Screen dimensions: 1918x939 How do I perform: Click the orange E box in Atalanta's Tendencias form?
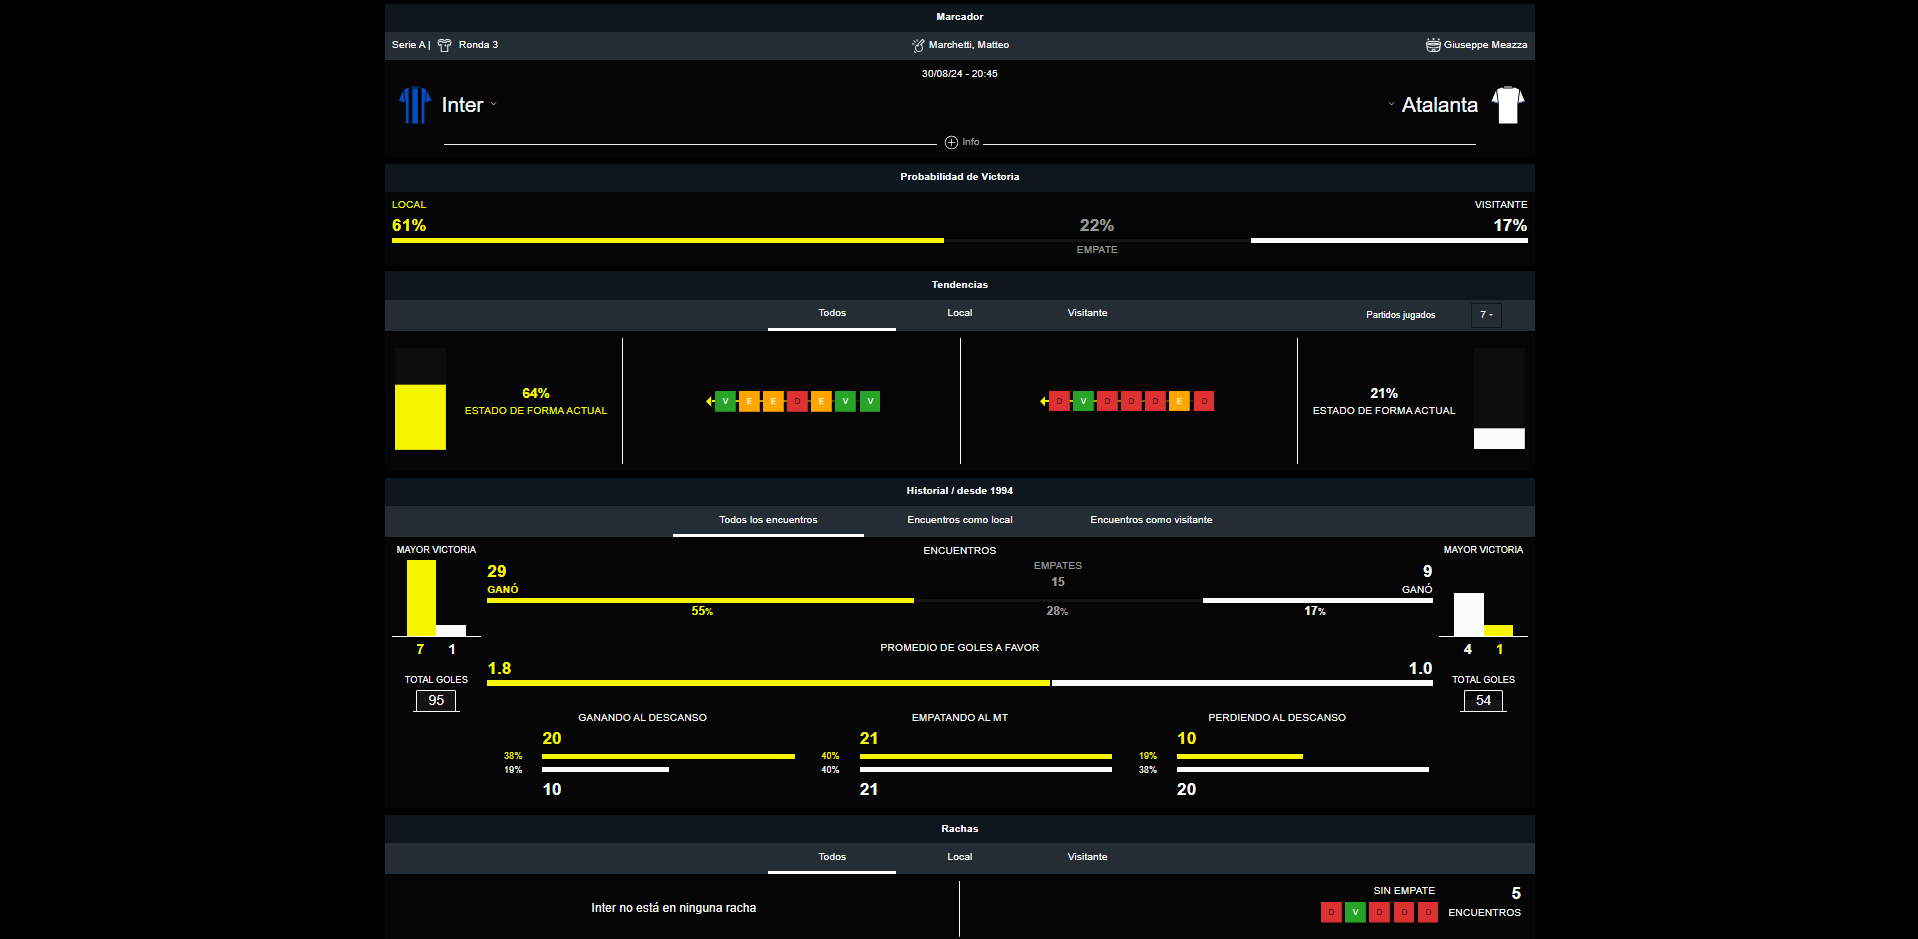(1179, 401)
